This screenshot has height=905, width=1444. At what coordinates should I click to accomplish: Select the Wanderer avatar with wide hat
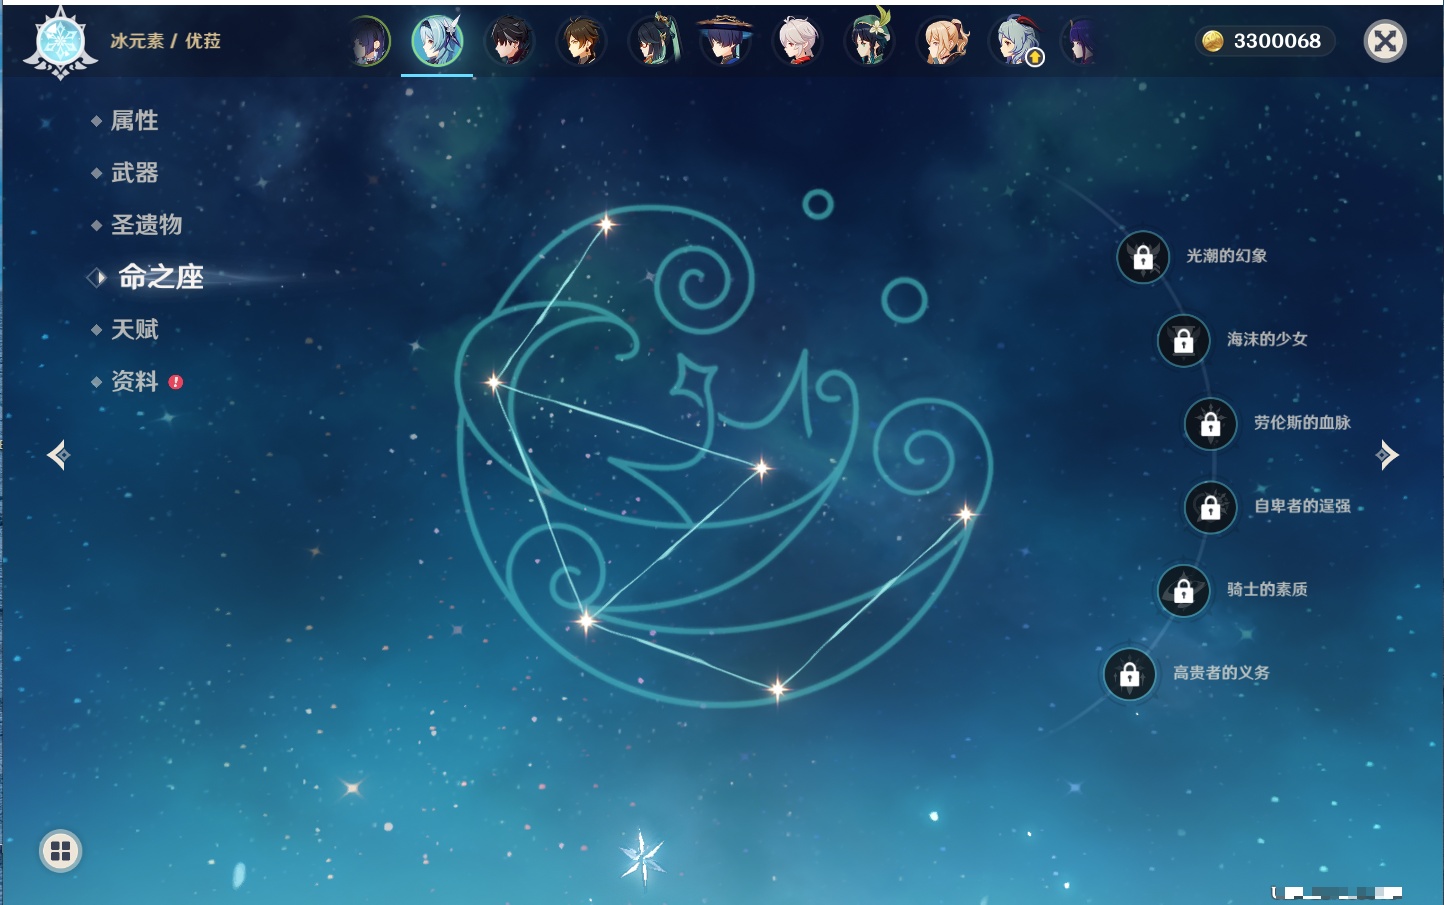(726, 41)
